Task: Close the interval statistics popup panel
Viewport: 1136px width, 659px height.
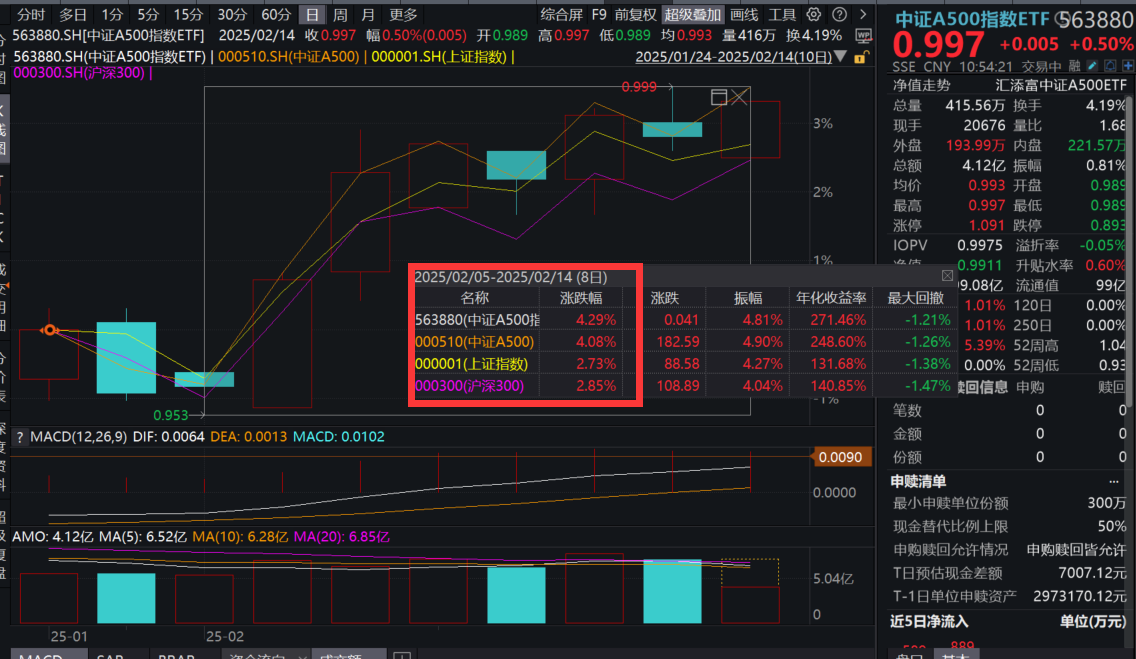Action: coord(947,275)
